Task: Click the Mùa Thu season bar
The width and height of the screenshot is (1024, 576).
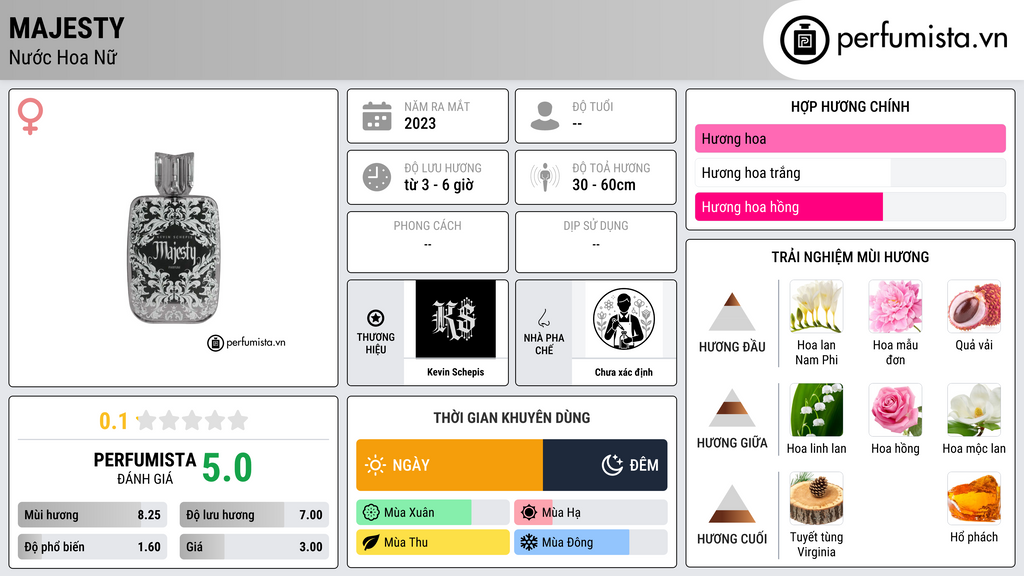Action: (433, 542)
